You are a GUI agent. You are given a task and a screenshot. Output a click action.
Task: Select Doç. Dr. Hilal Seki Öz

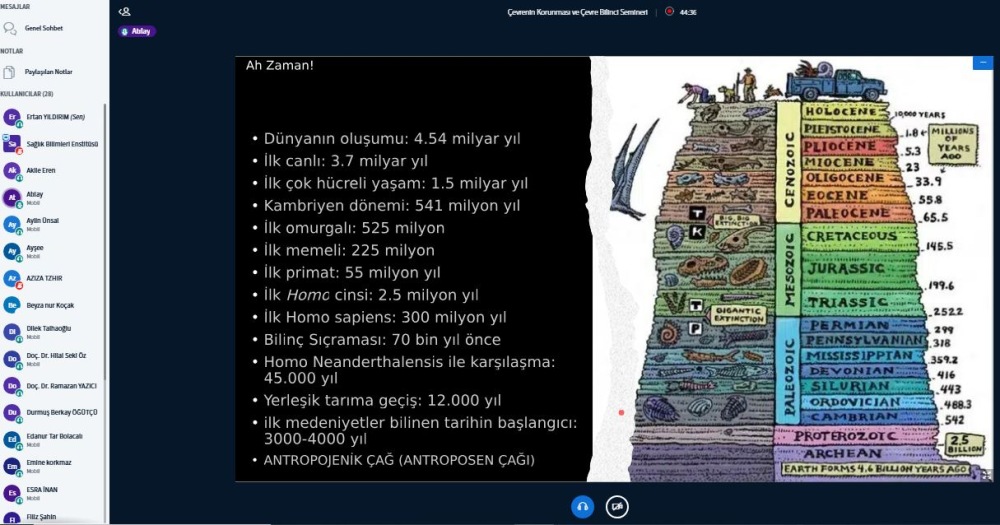point(52,359)
